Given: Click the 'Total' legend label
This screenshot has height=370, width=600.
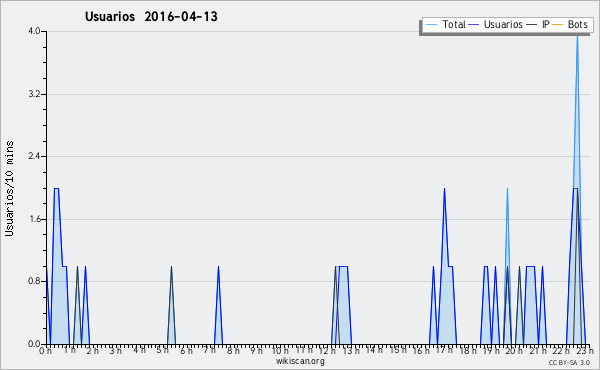Looking at the screenshot, I should coord(454,24).
